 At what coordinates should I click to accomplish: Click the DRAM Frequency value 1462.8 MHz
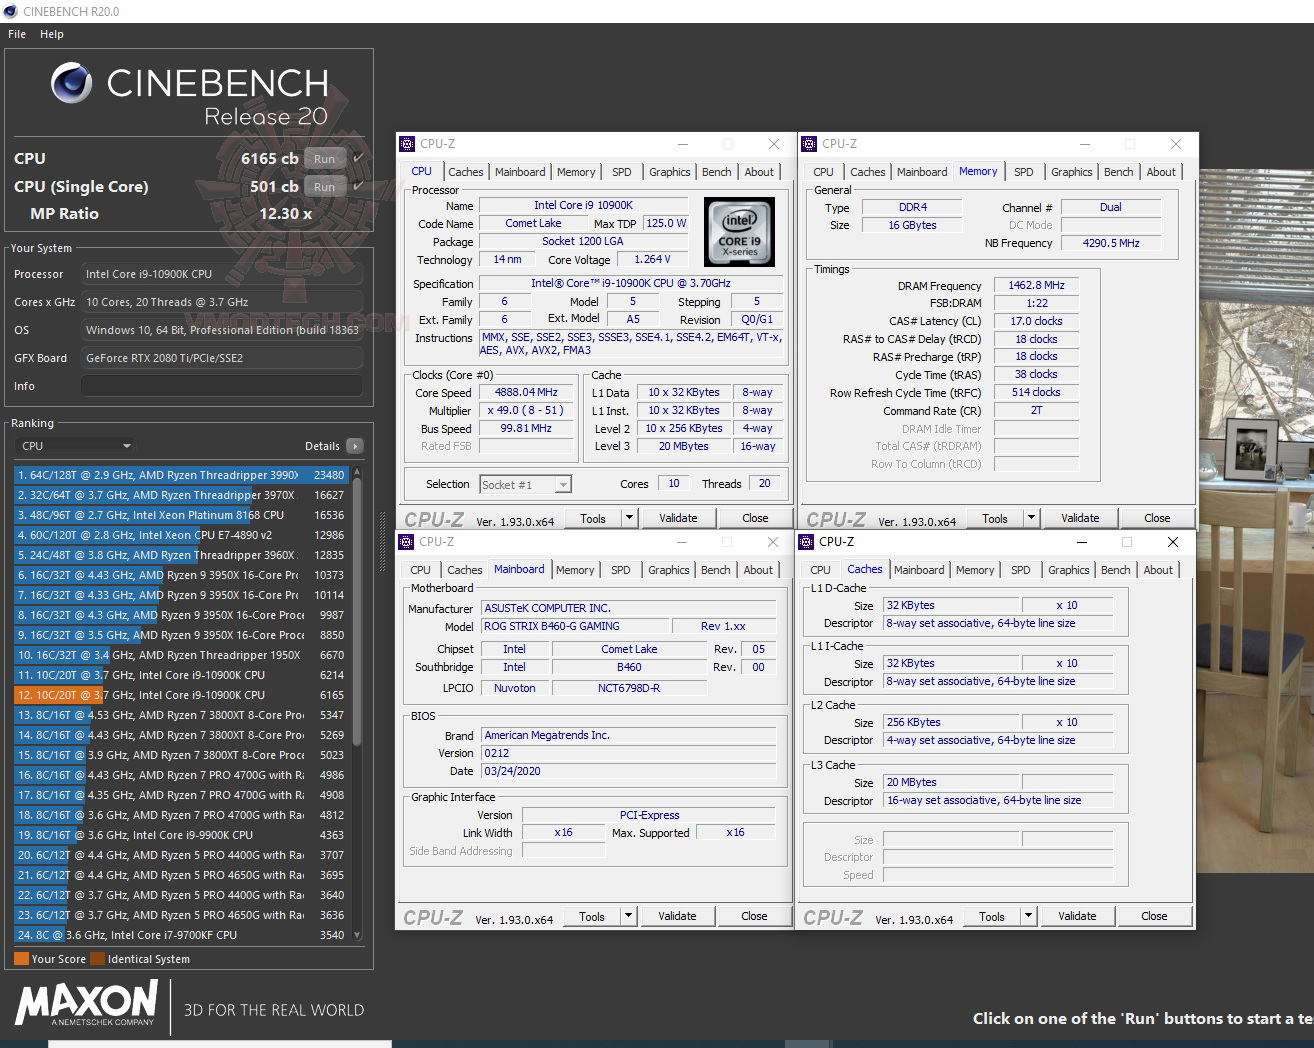click(1037, 285)
